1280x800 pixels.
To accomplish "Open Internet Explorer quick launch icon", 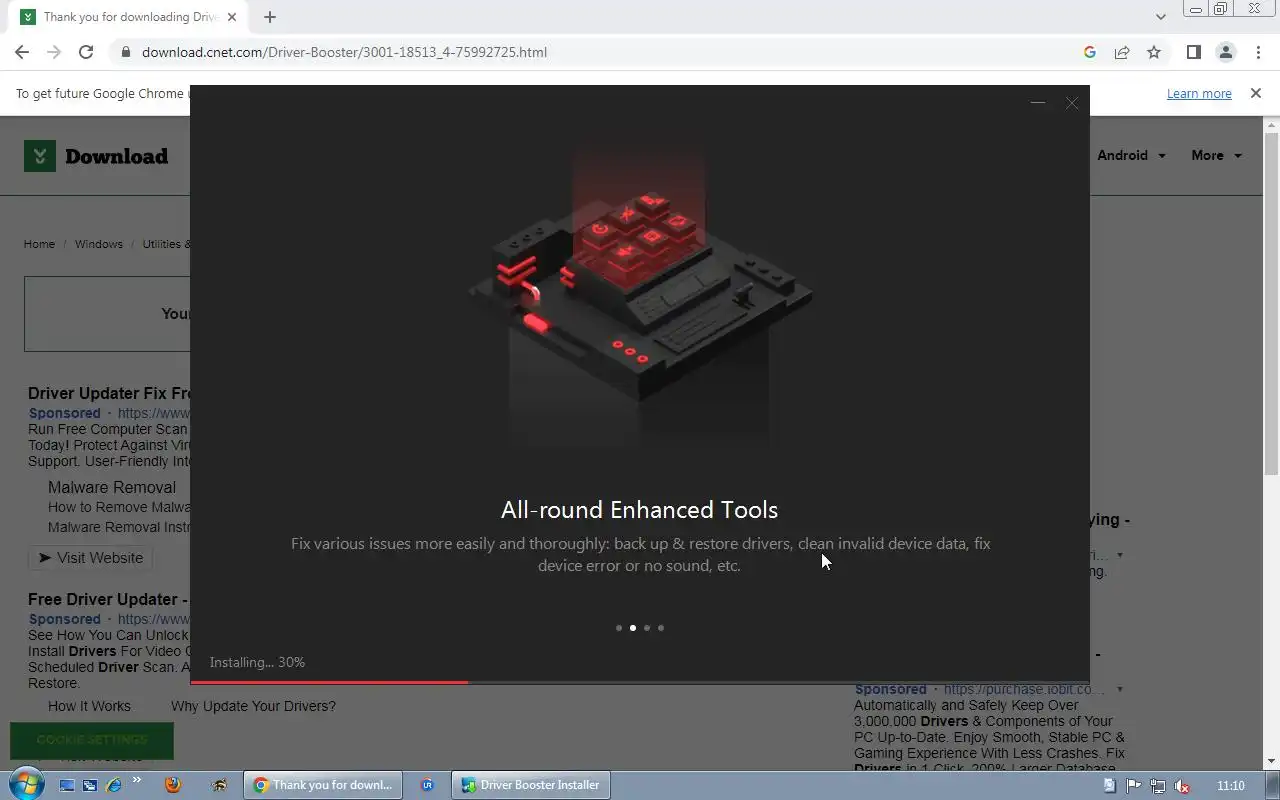I will click(x=112, y=786).
